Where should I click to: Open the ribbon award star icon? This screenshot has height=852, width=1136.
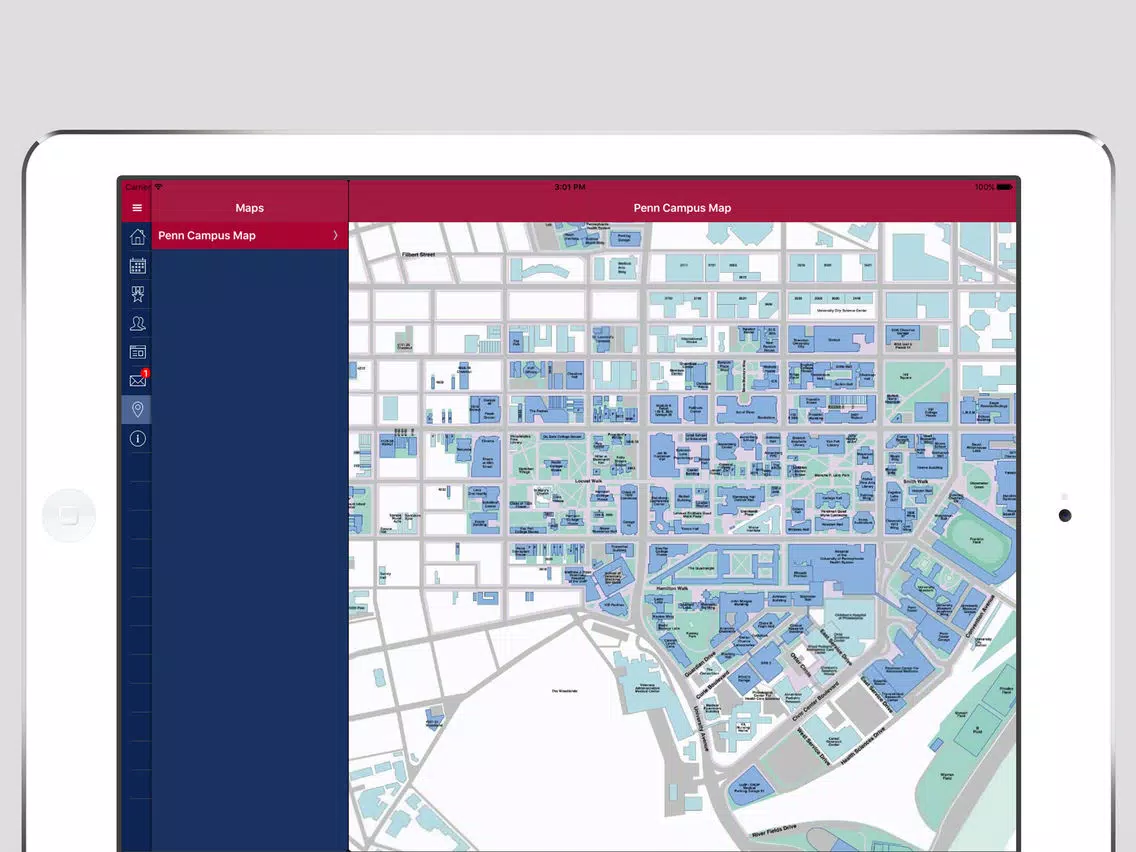point(137,294)
